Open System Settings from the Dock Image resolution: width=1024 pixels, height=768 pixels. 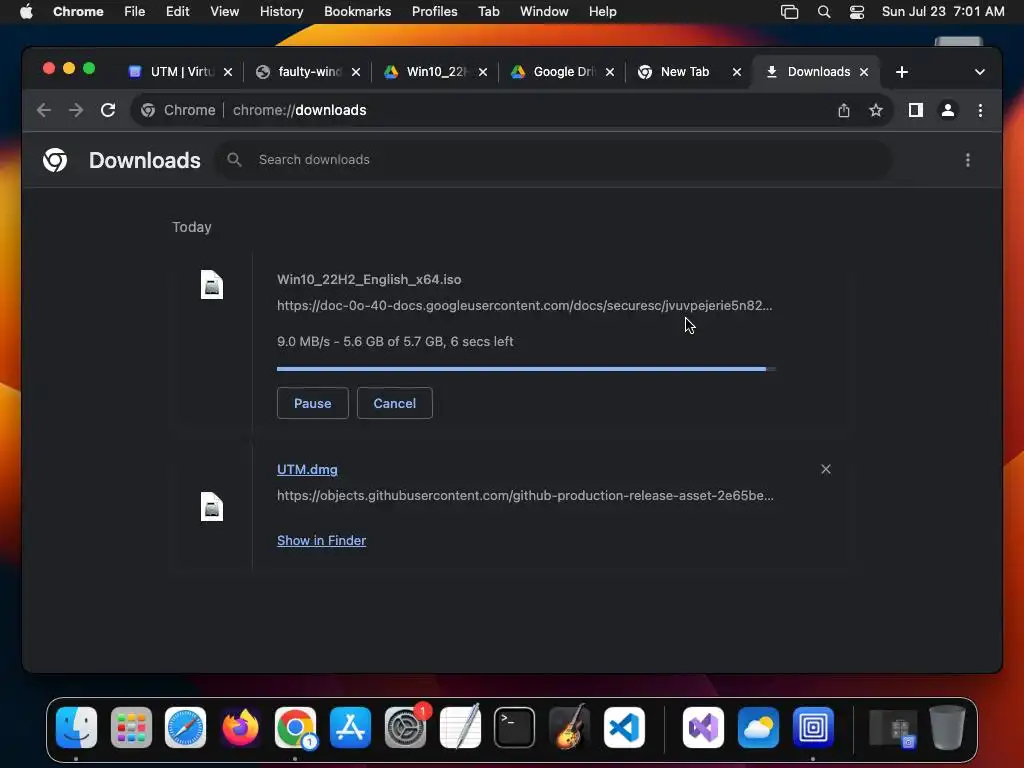tap(406, 727)
